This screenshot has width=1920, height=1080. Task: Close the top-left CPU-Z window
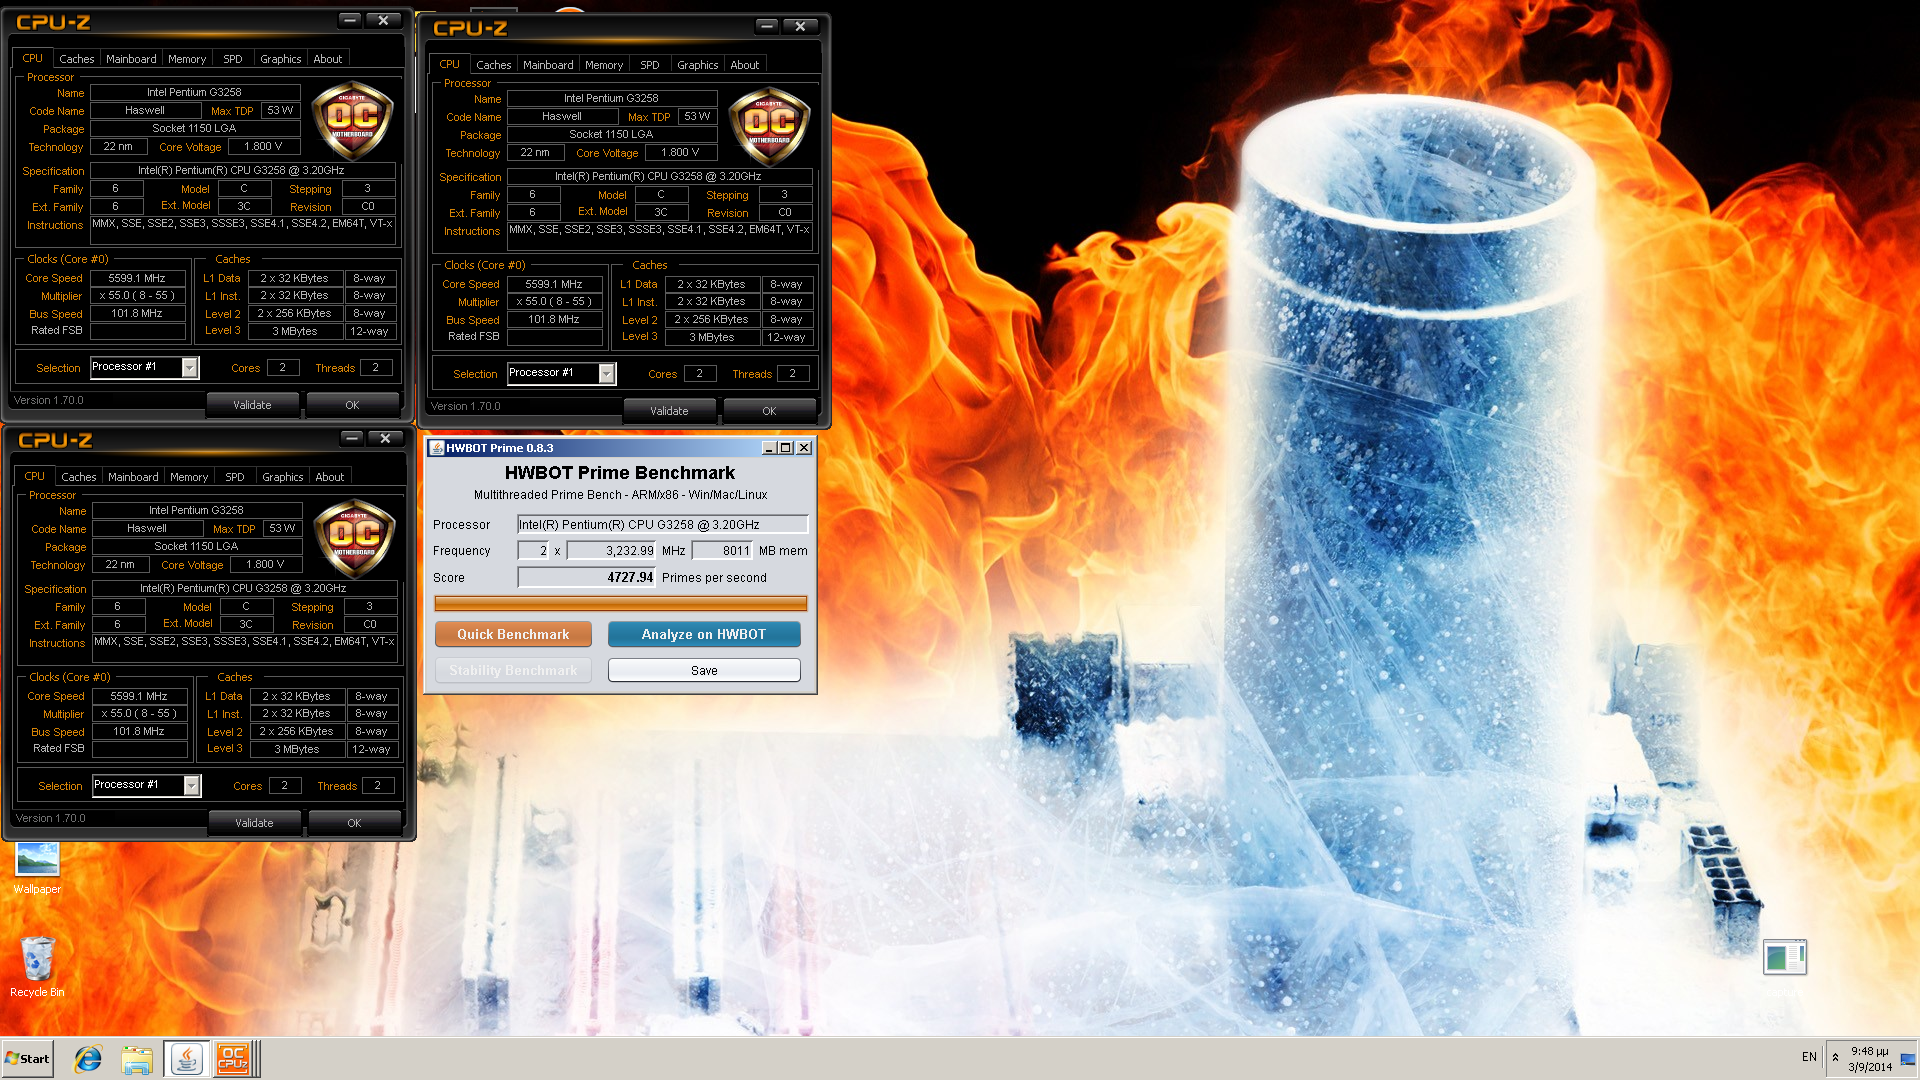pyautogui.click(x=384, y=20)
